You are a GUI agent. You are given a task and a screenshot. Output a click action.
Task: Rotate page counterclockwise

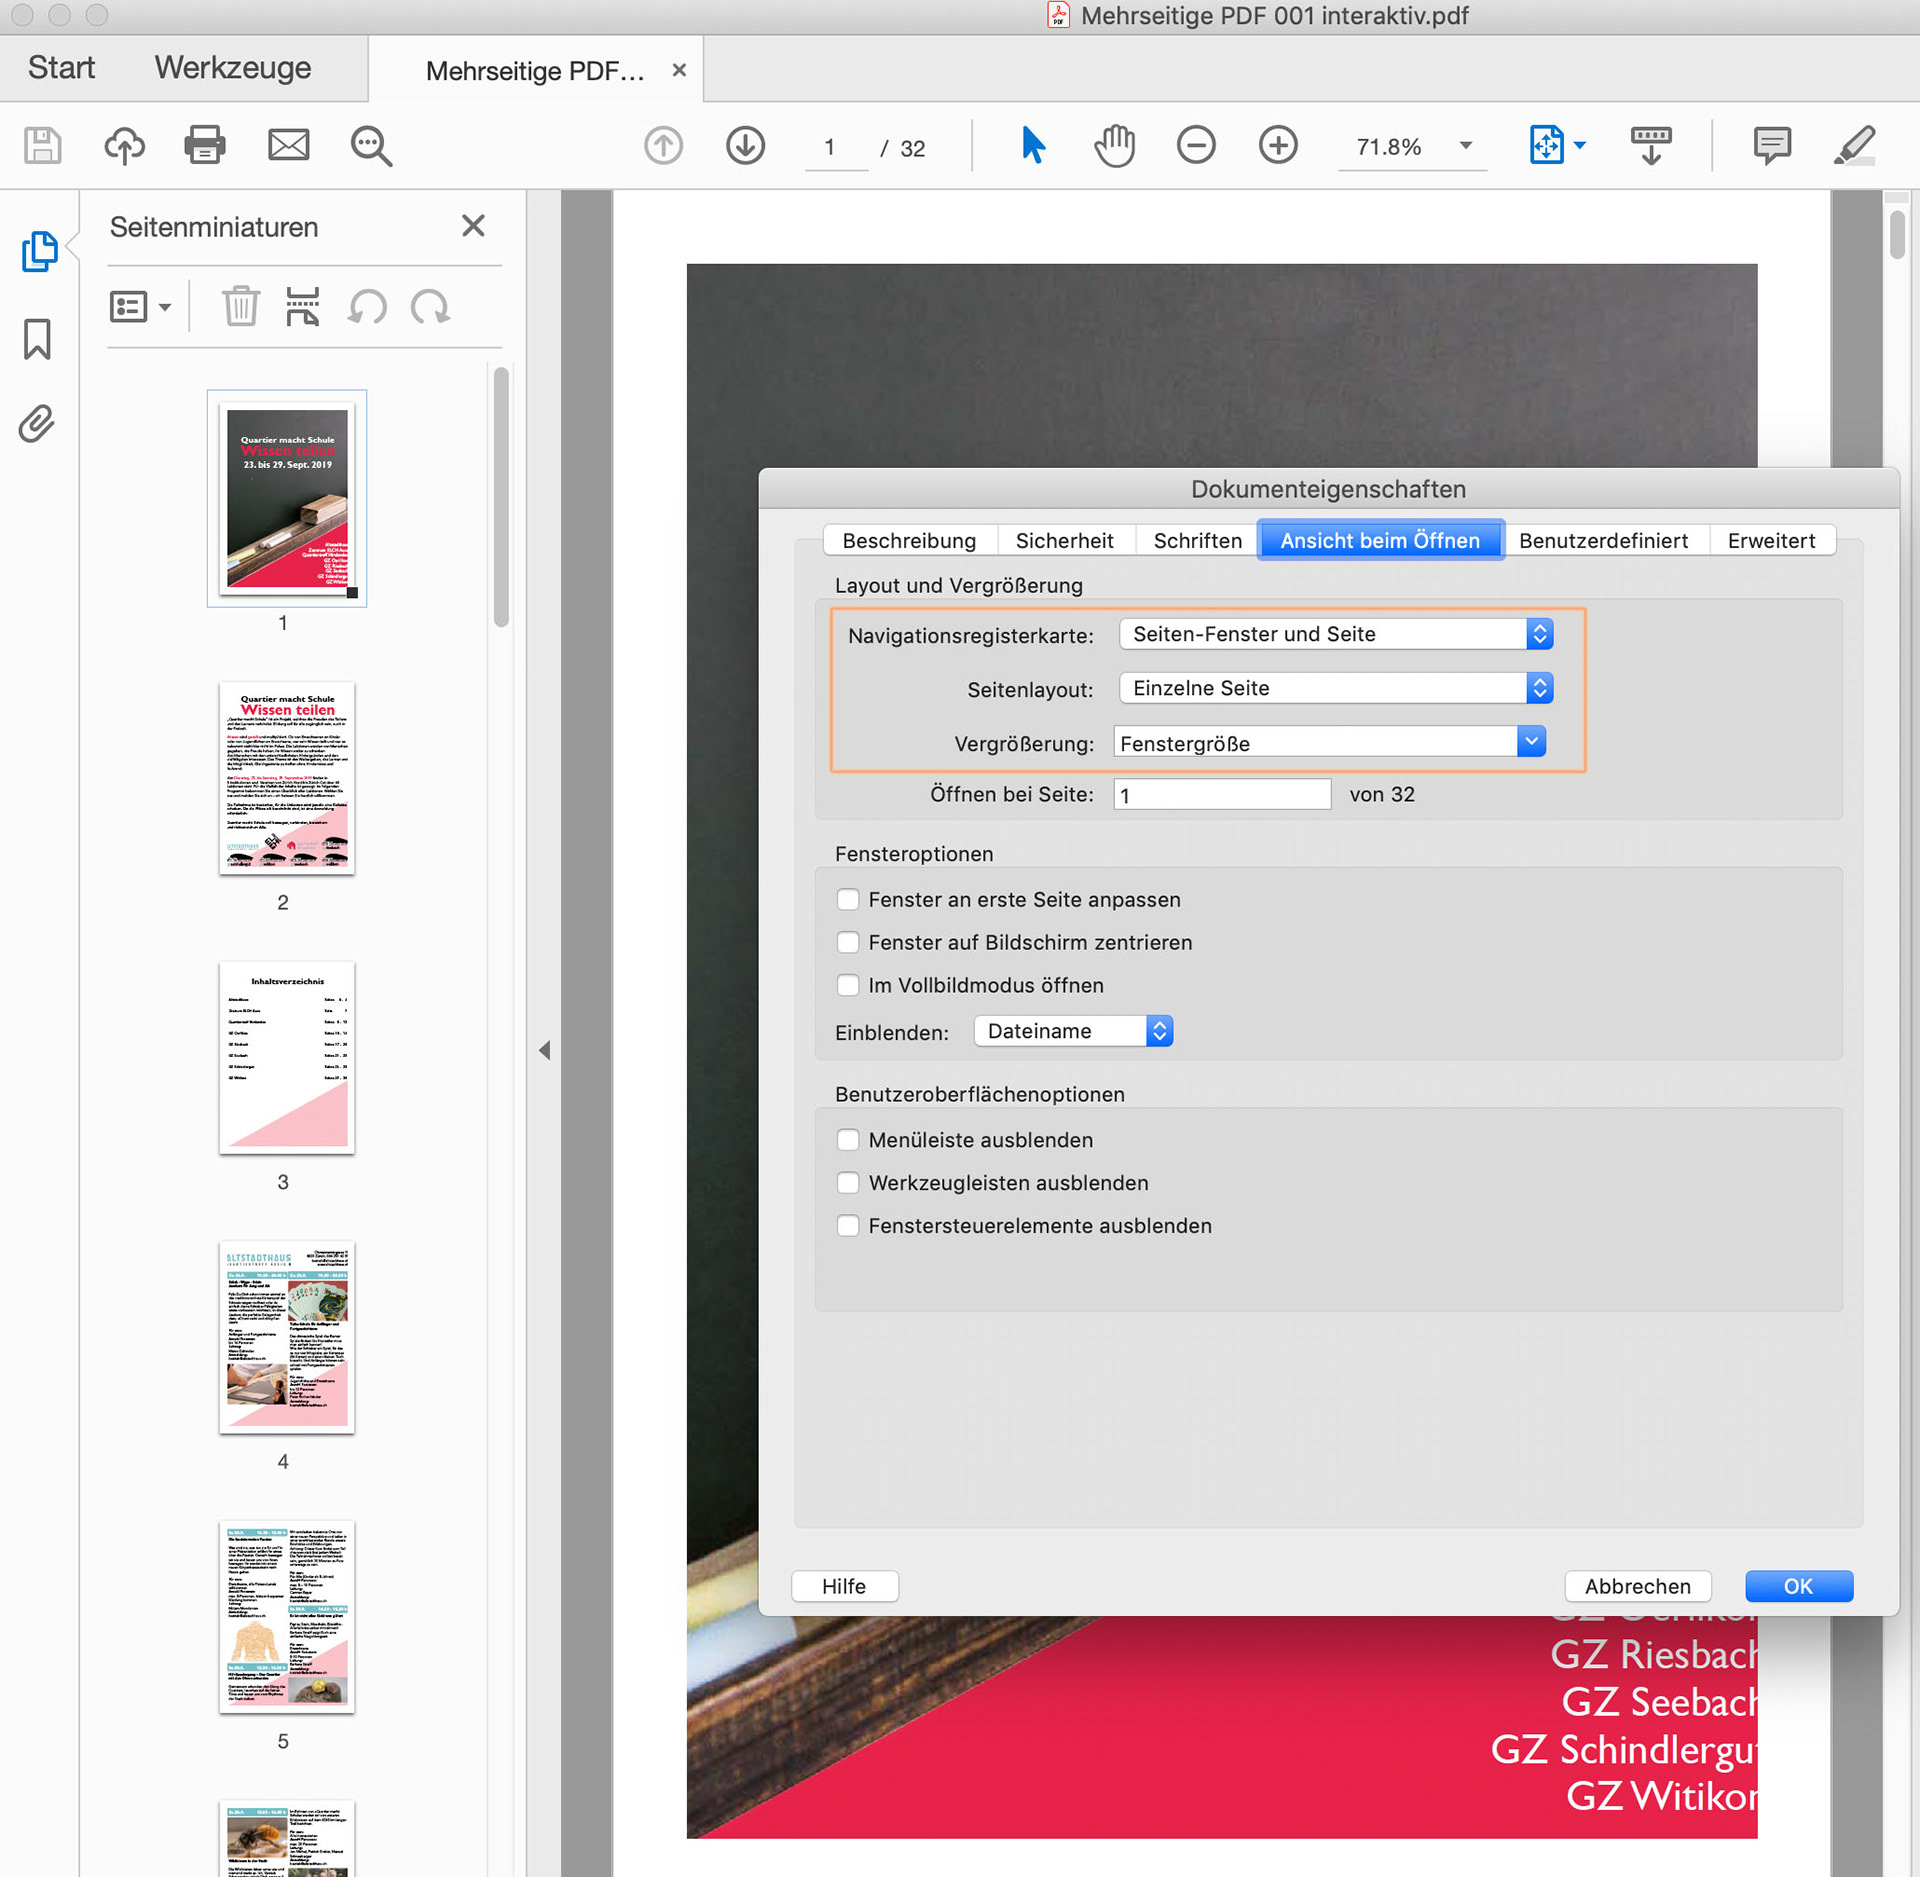tap(367, 306)
